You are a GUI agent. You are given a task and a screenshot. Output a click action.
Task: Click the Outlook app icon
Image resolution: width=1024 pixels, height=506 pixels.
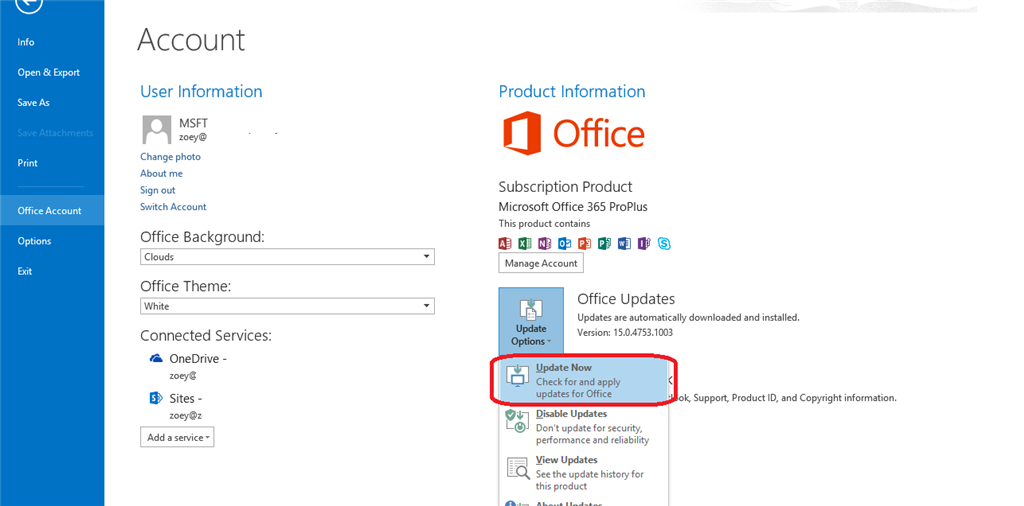click(x=565, y=244)
